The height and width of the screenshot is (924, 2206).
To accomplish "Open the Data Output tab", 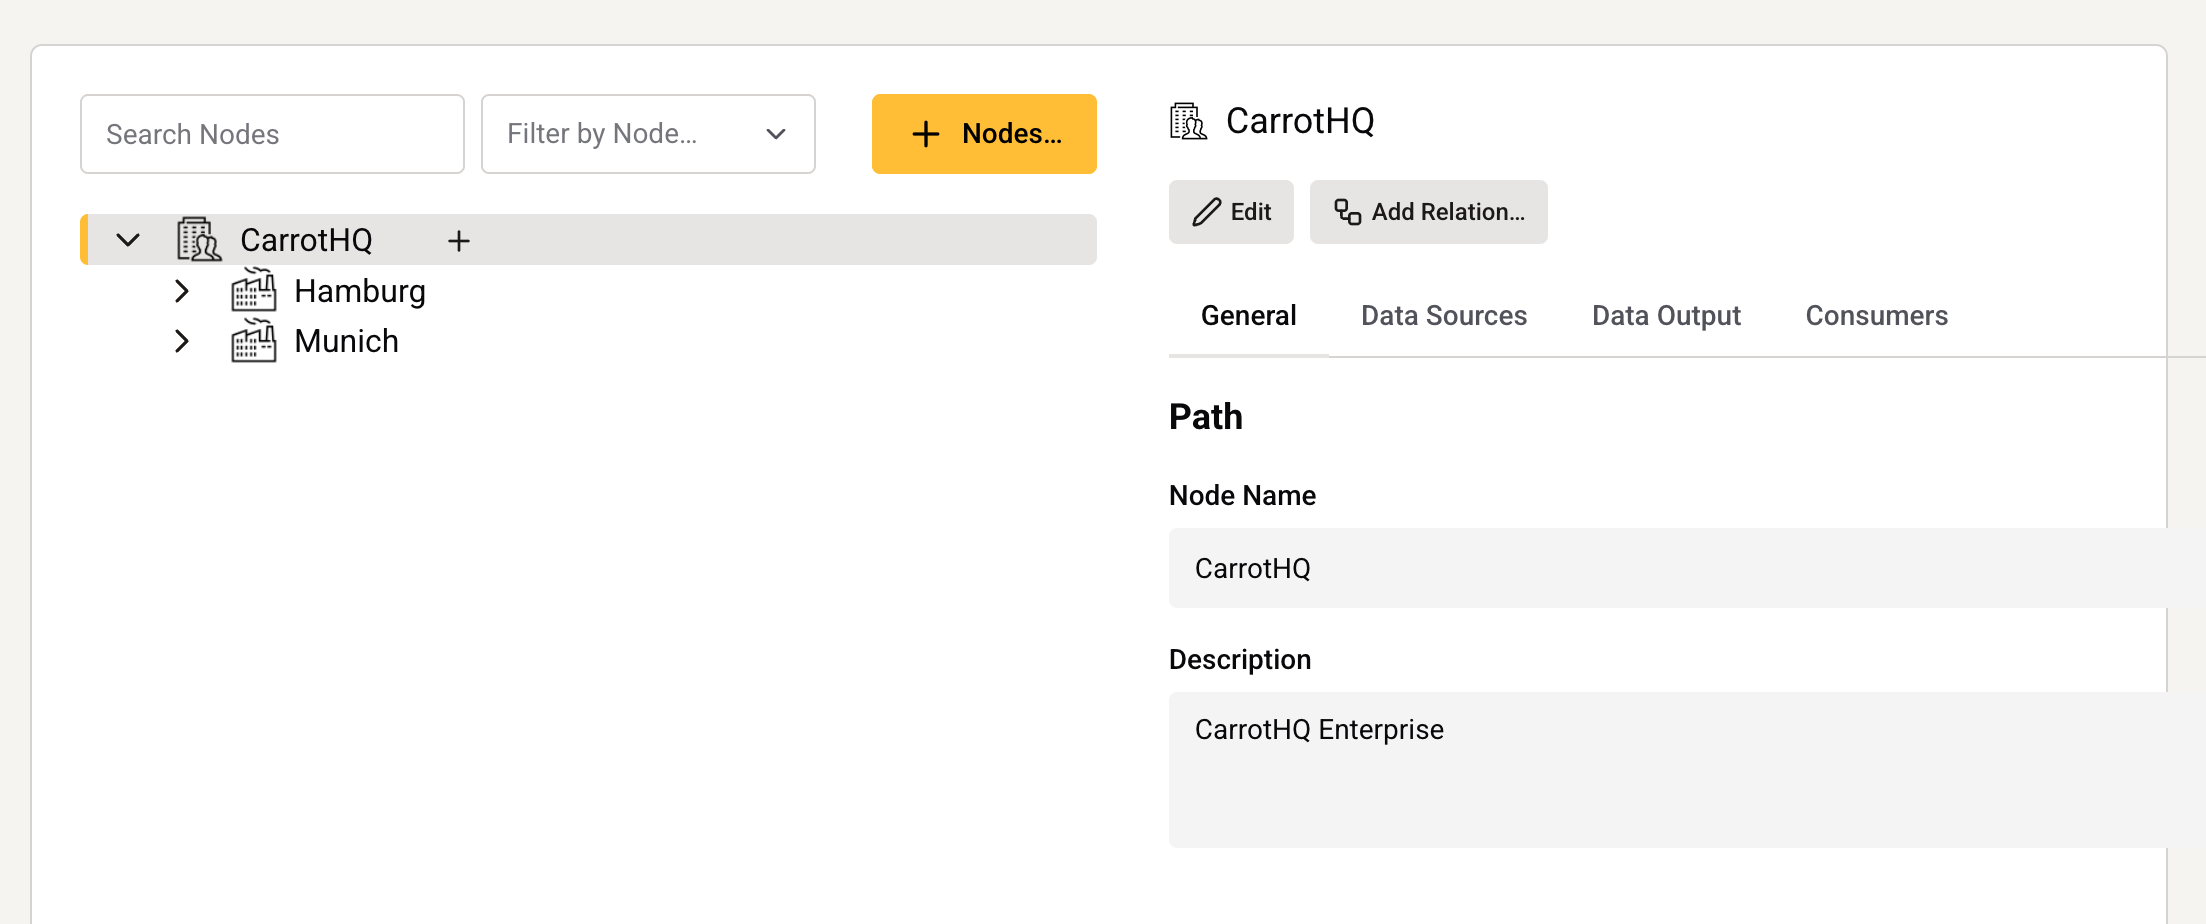I will click(1666, 316).
